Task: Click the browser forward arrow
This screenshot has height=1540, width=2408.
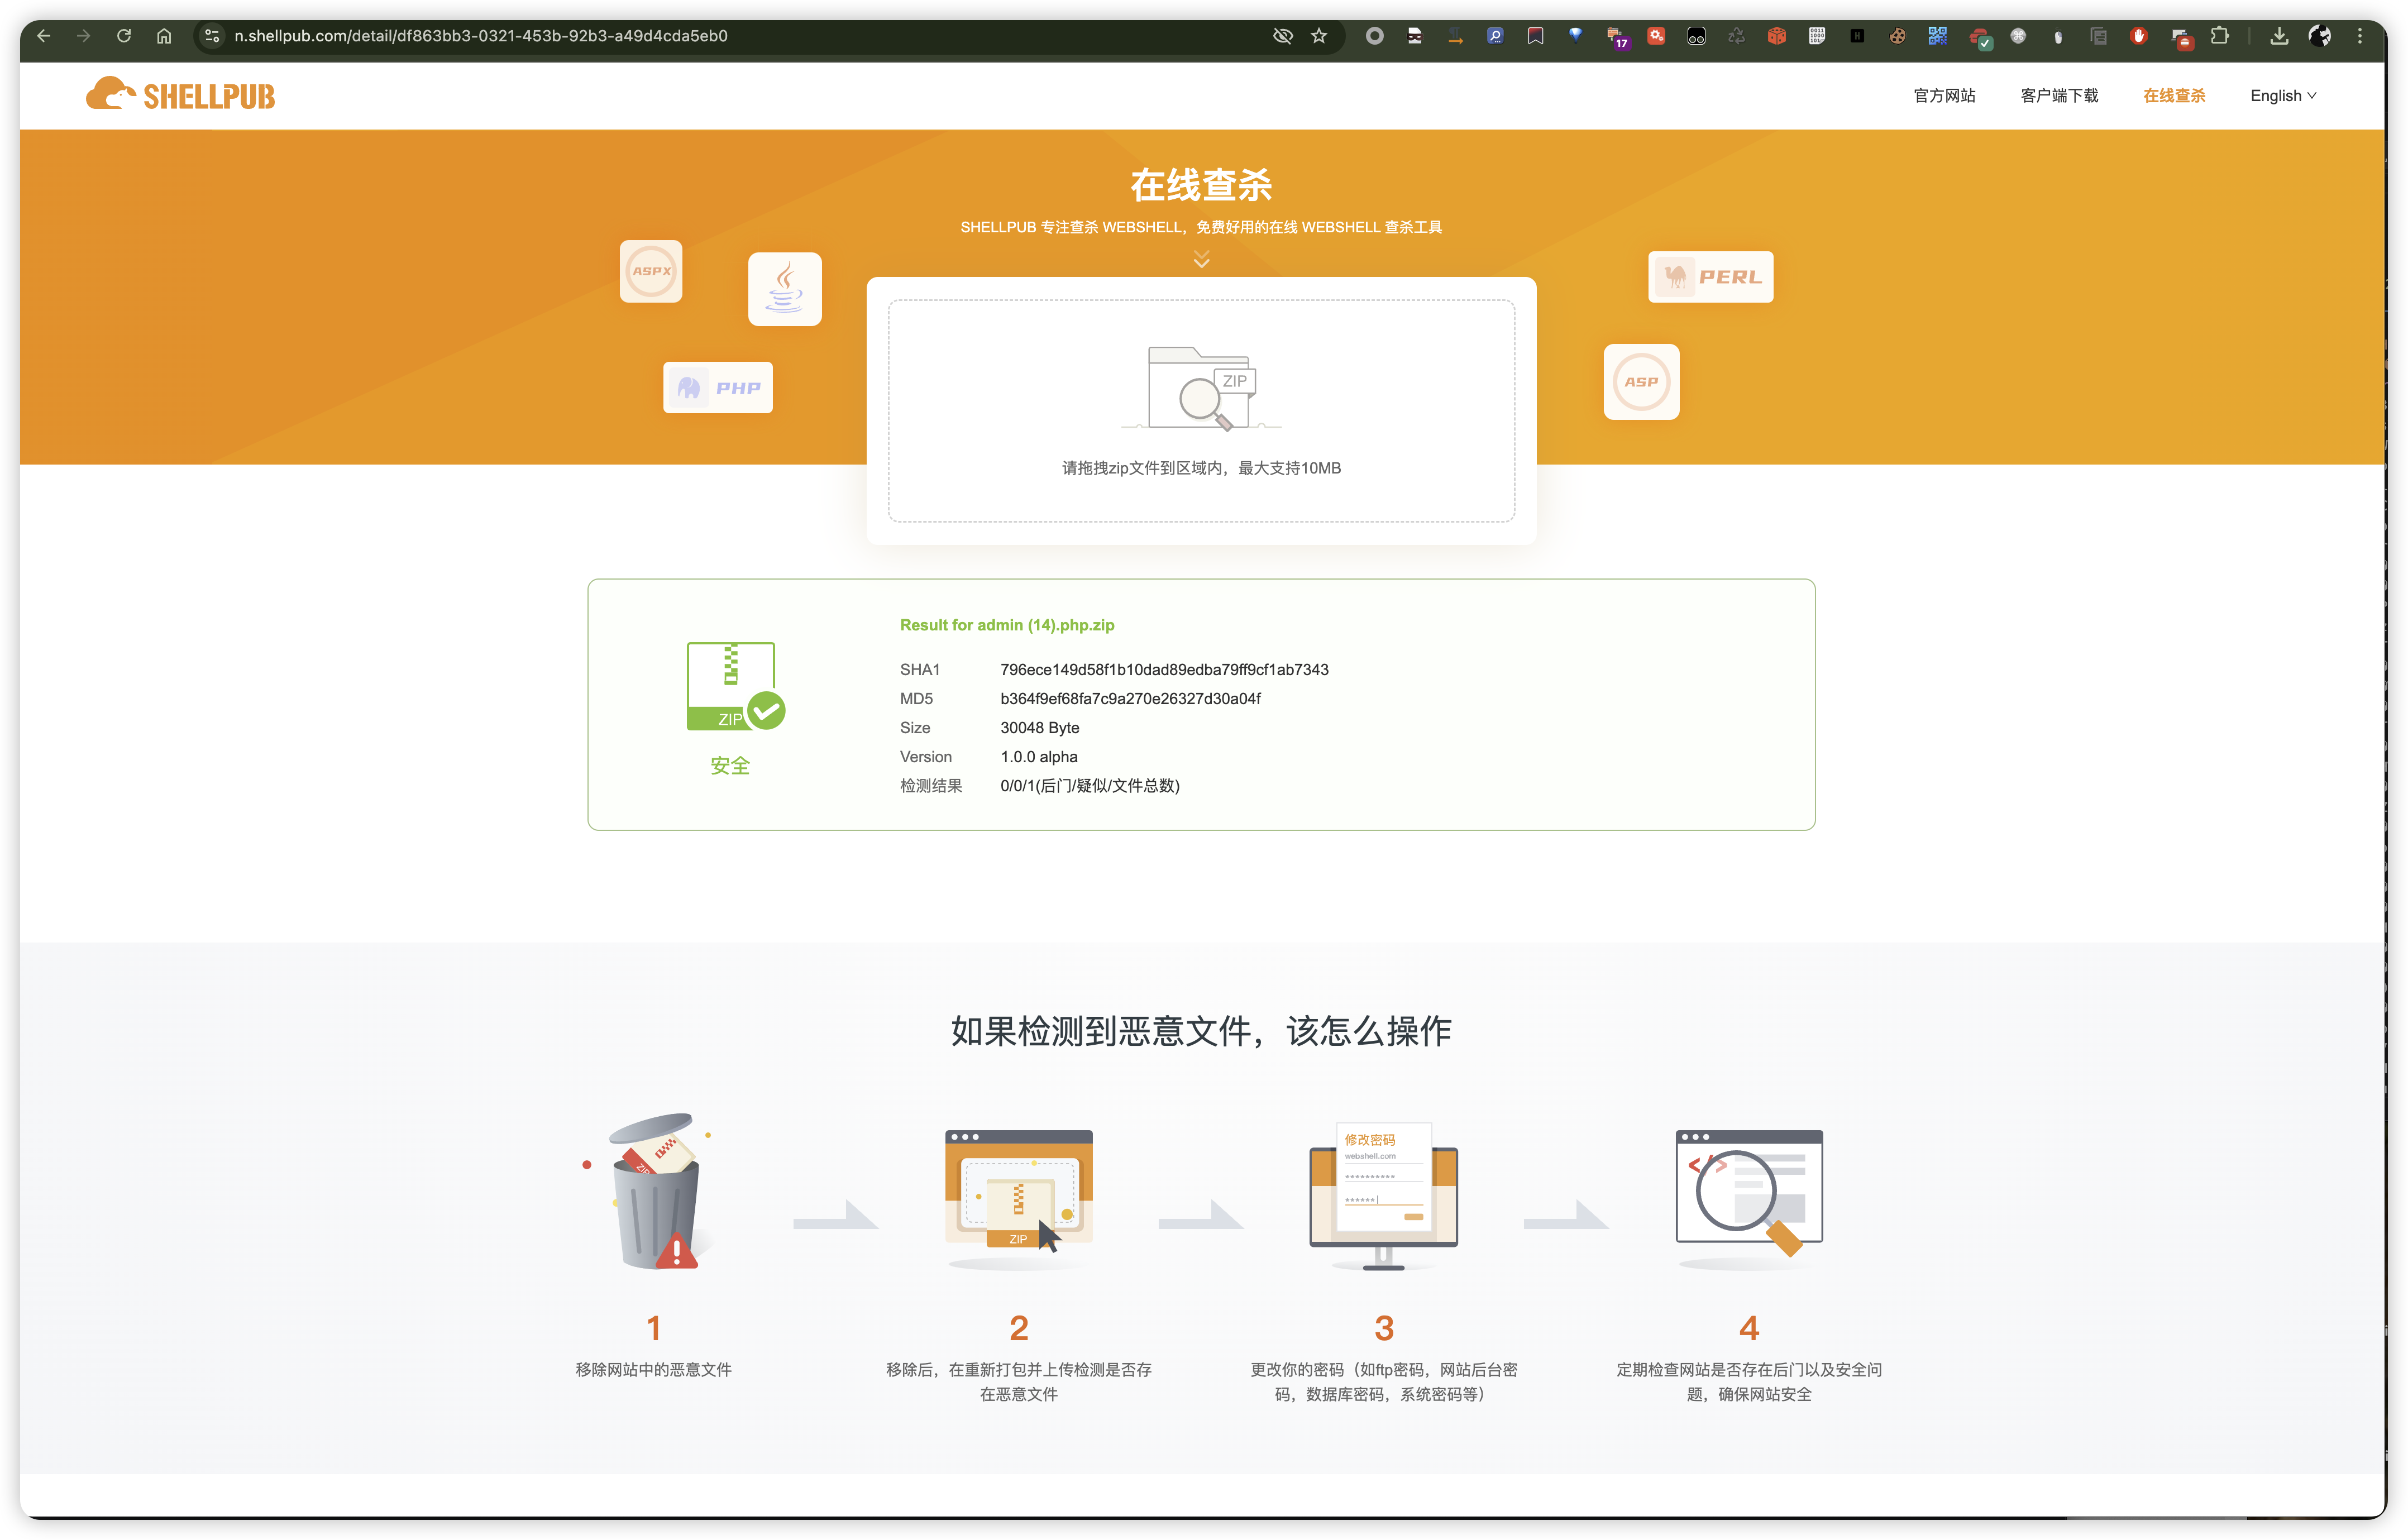Action: tap(84, 36)
